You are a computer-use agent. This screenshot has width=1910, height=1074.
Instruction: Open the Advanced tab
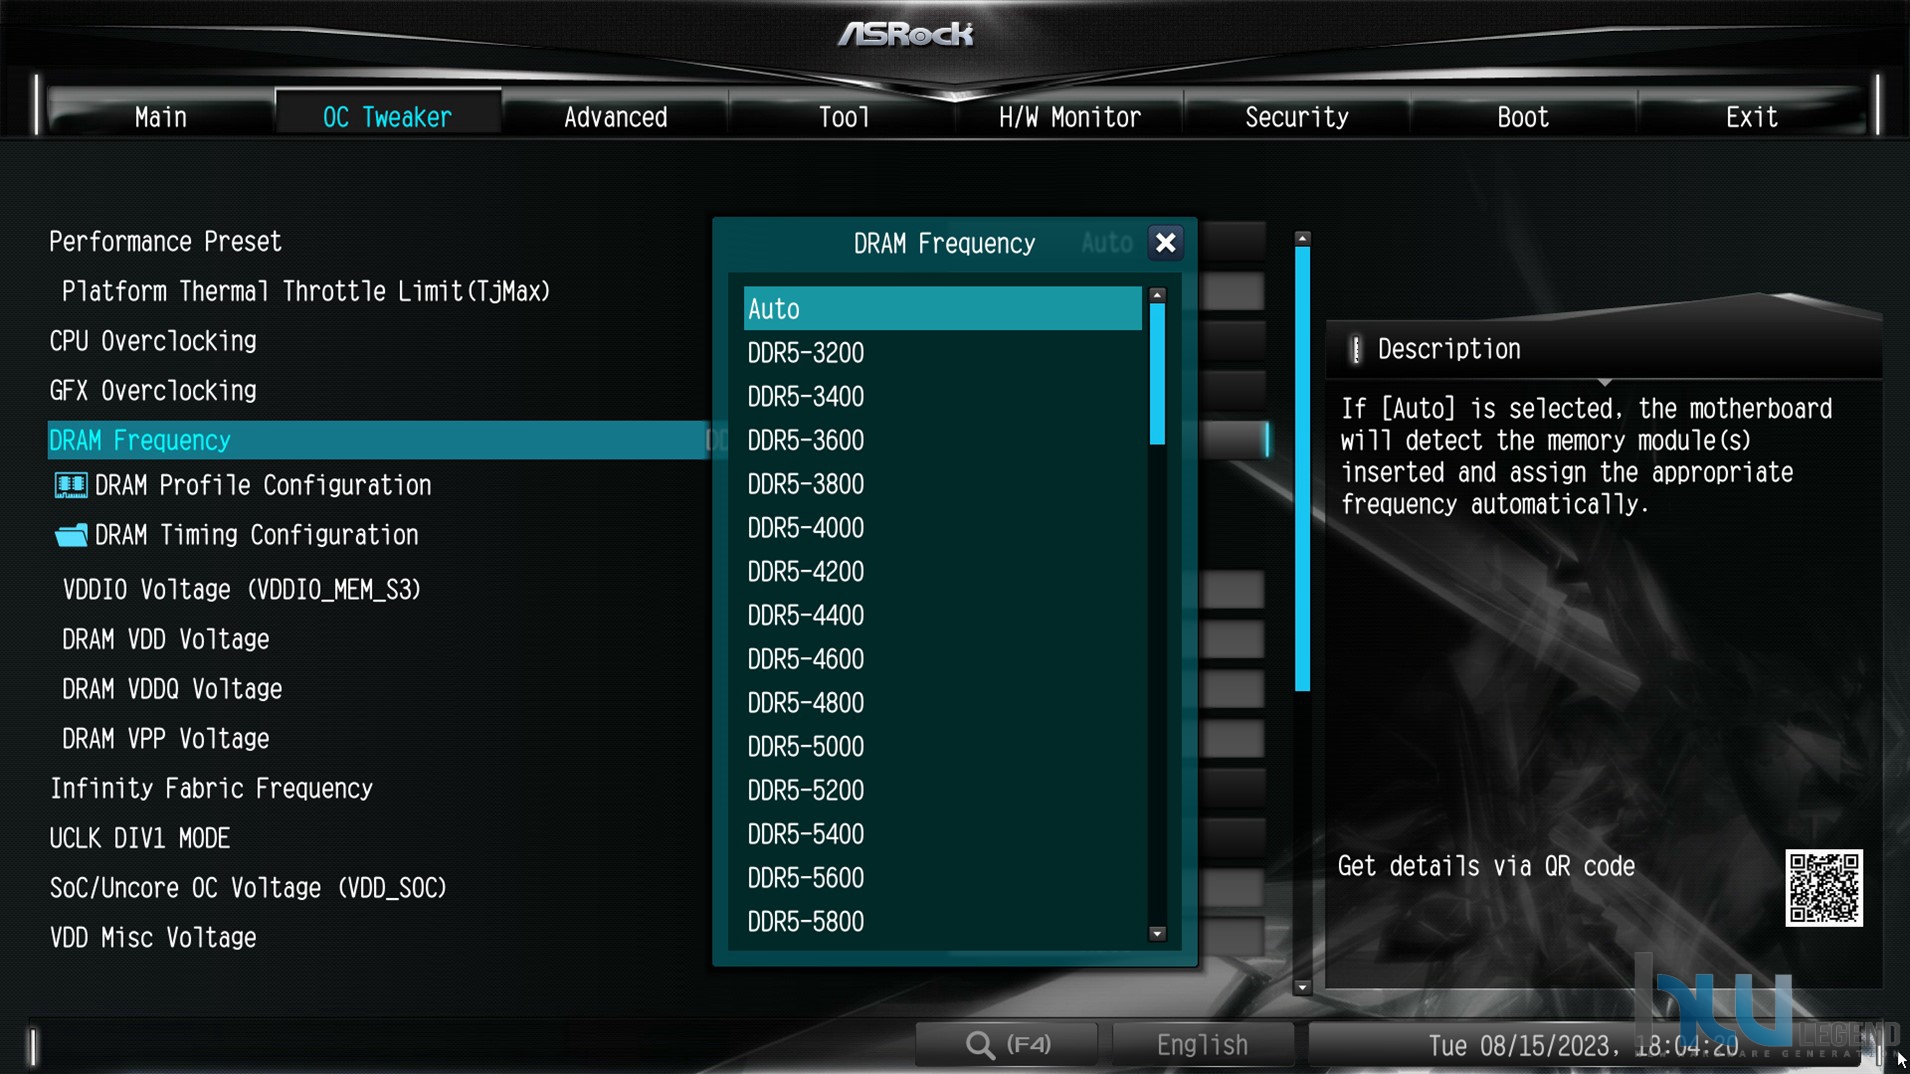(615, 117)
